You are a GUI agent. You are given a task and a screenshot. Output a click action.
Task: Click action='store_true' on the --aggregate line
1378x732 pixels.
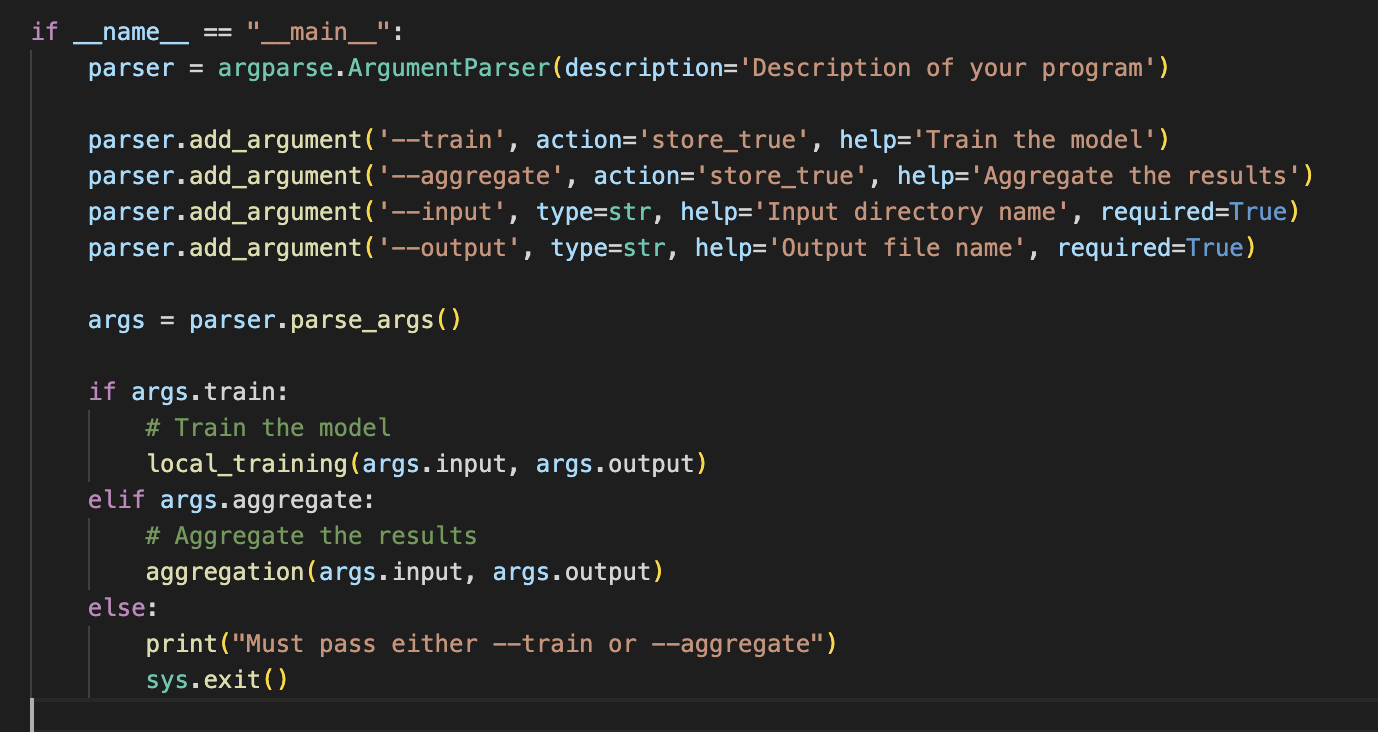coord(731,176)
